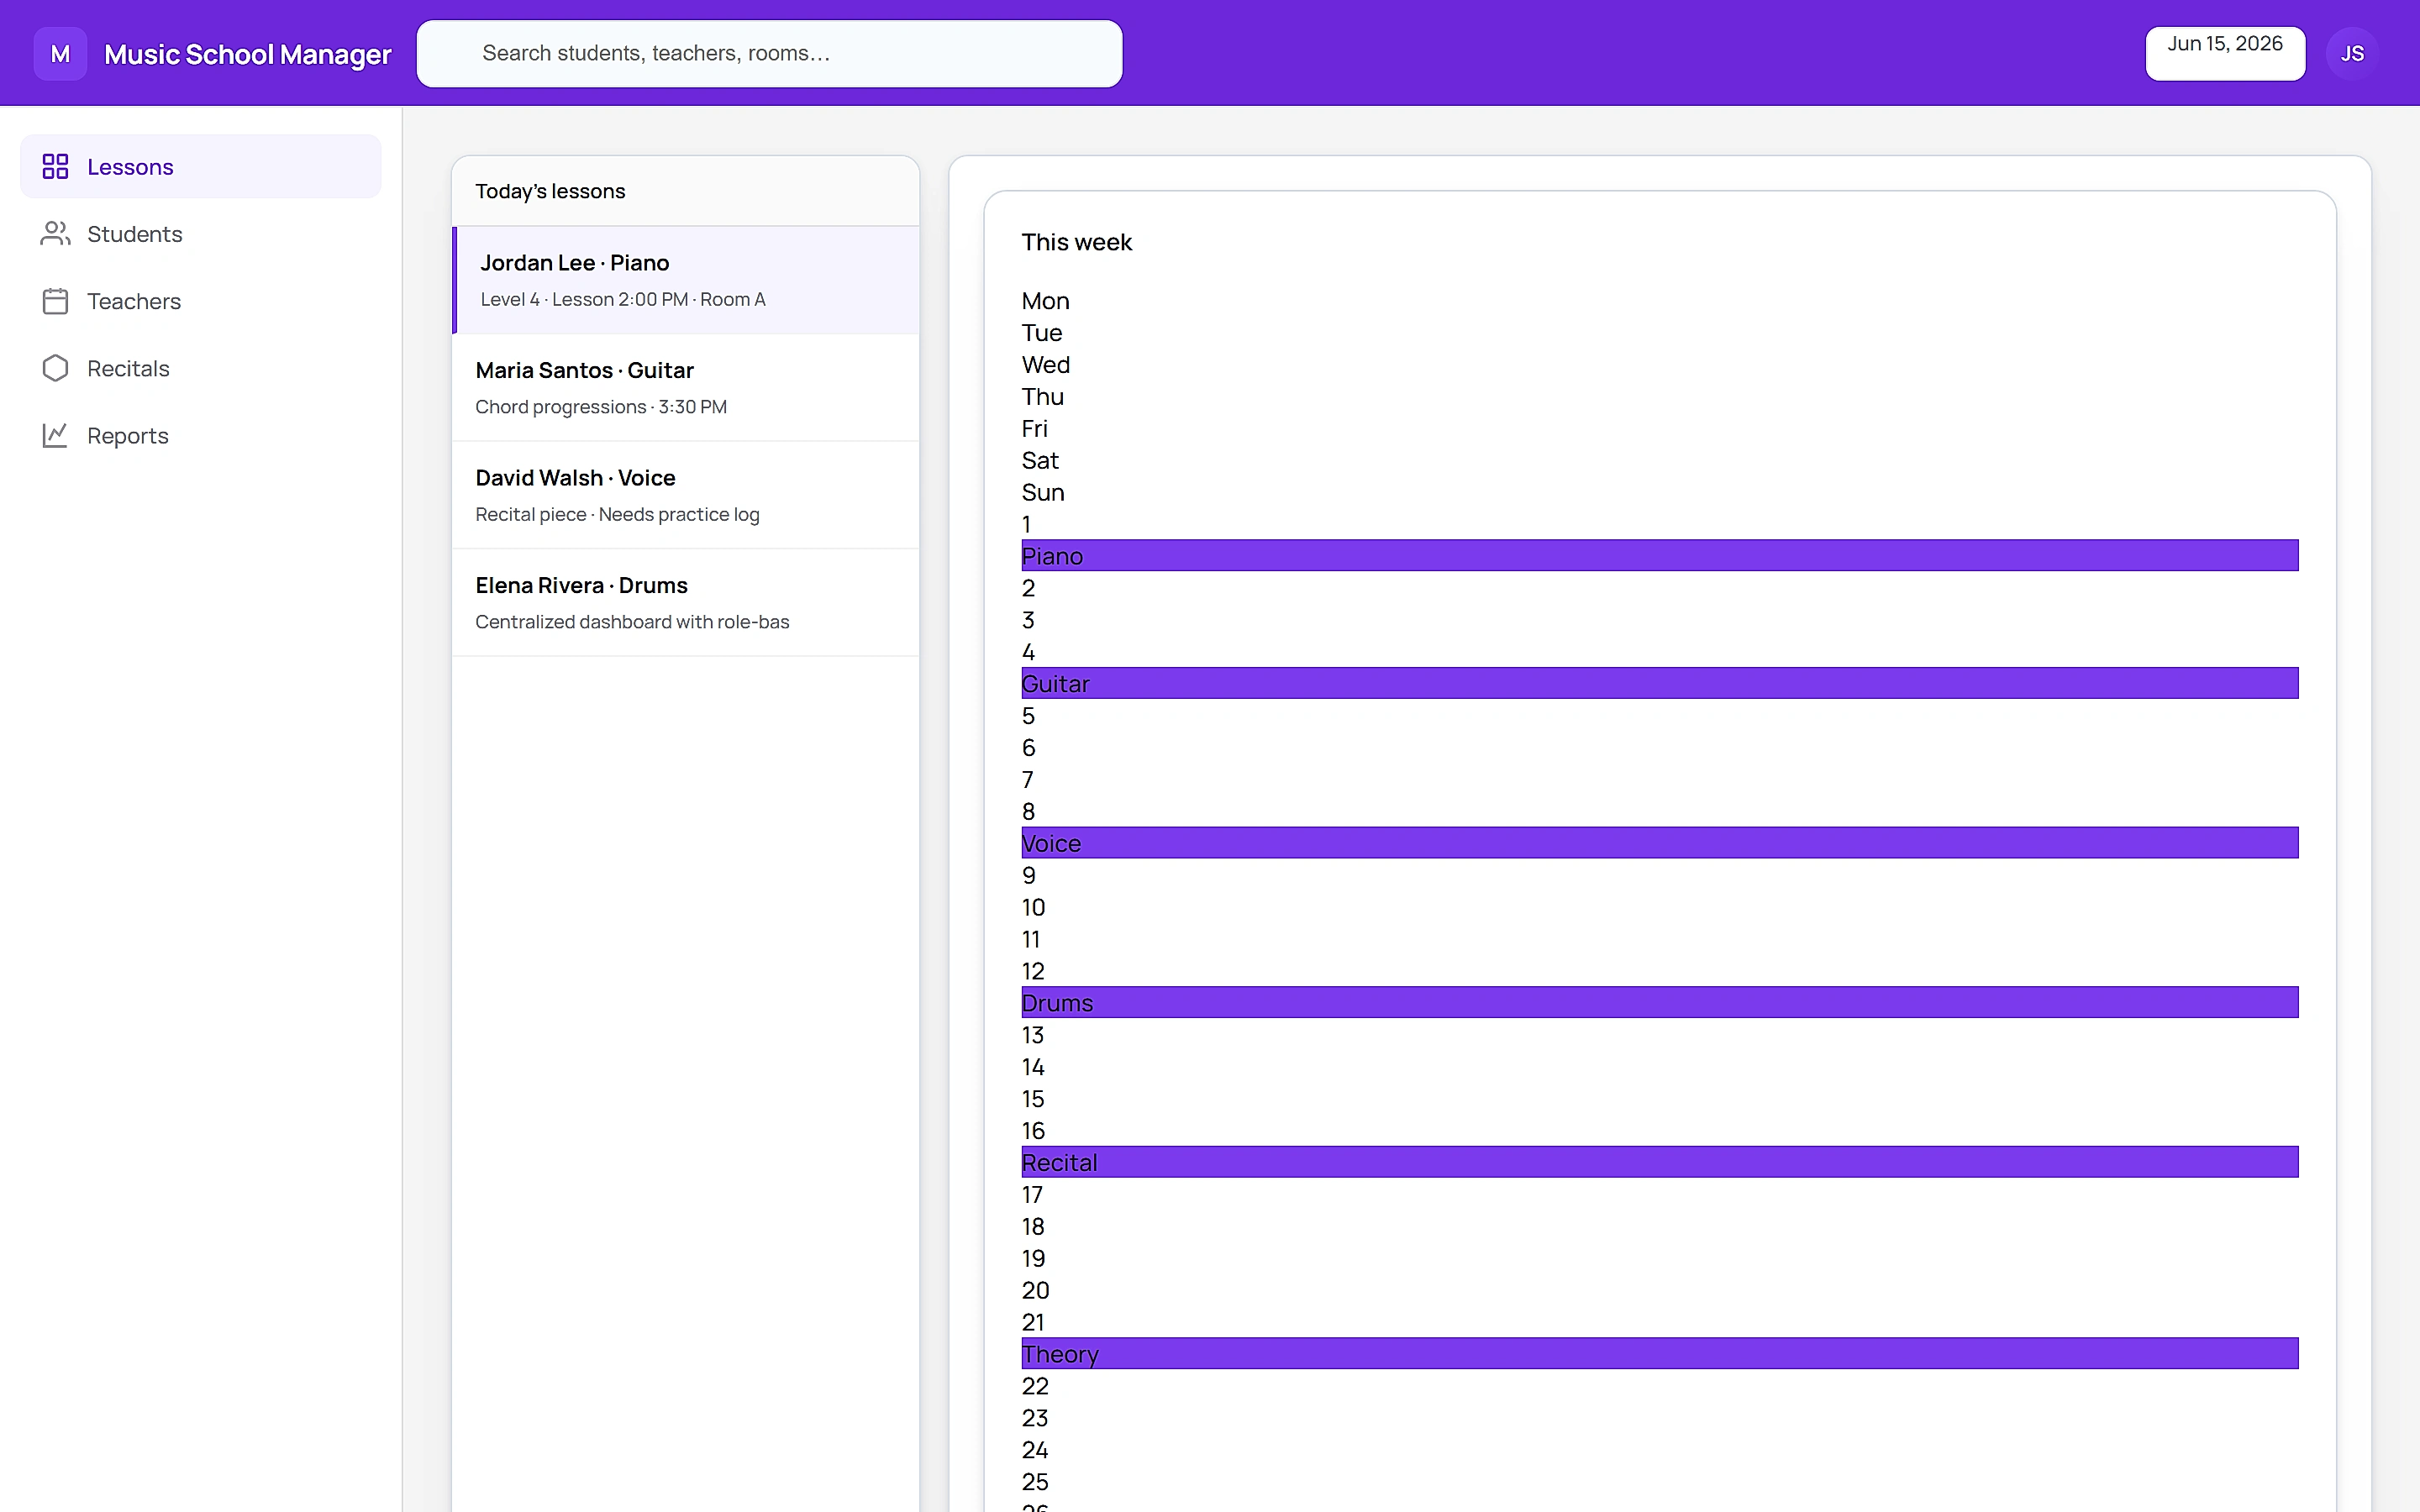This screenshot has width=2420, height=1512.
Task: Select the Maria Santos · Guitar lesson
Action: 686,388
